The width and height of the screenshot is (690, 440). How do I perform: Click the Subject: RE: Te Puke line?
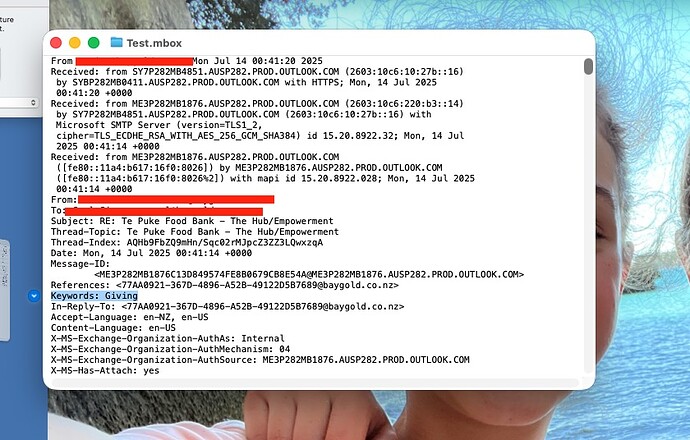pos(192,221)
